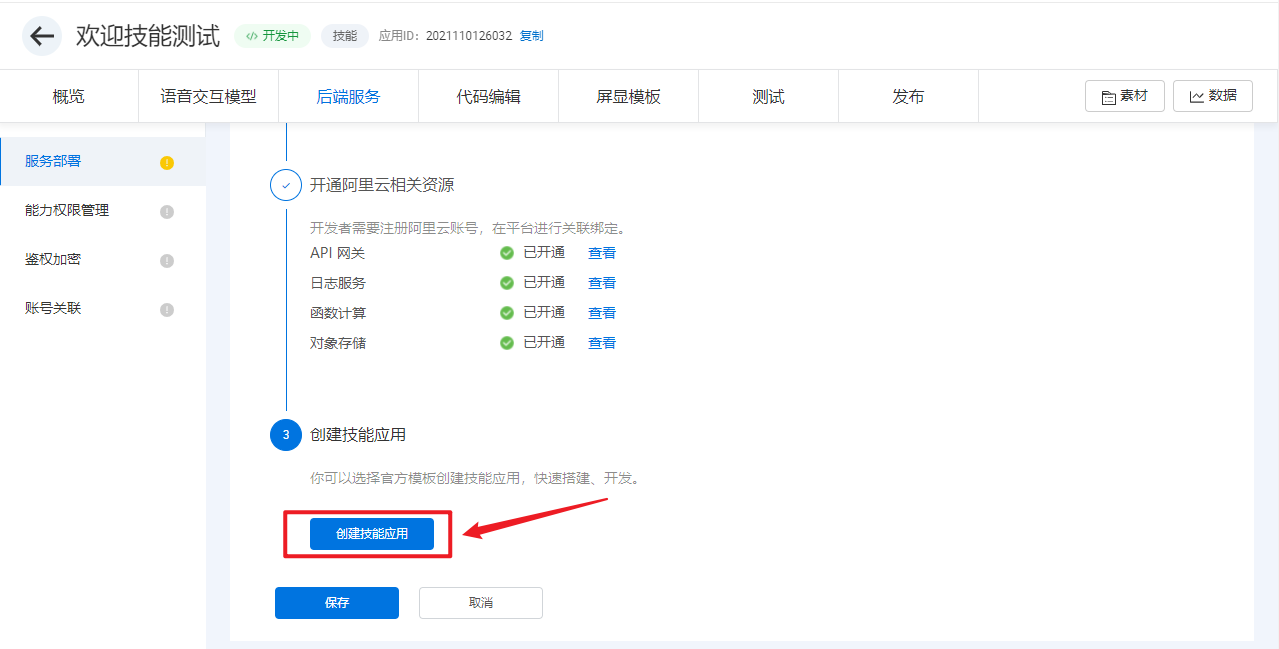Click the step 3 circle icon
The height and width of the screenshot is (649, 1279).
click(286, 435)
